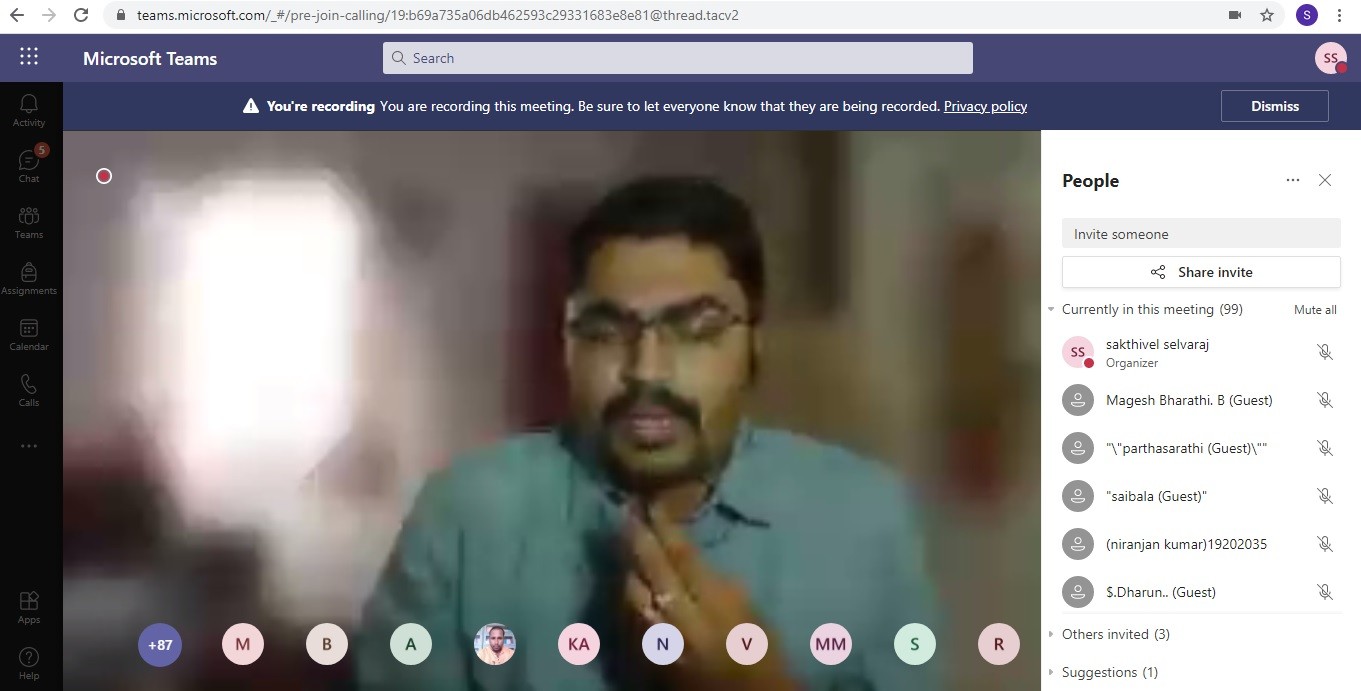Open the Calendar icon
This screenshot has width=1361, height=691.
click(29, 333)
